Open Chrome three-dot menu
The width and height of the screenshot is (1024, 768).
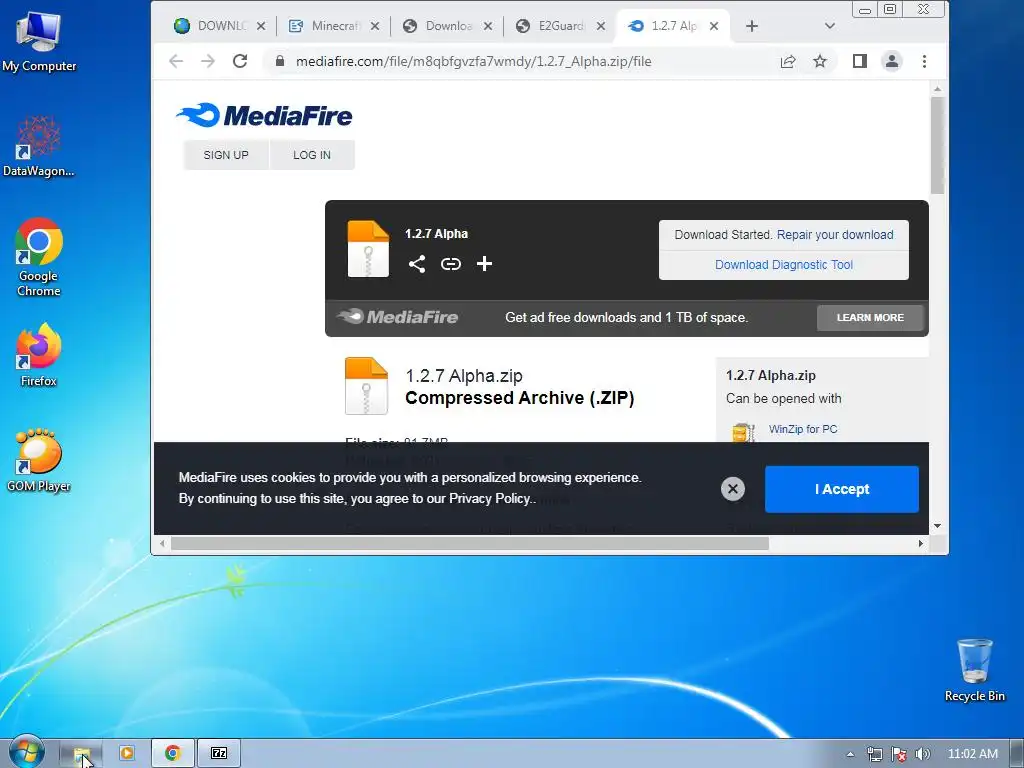[924, 61]
